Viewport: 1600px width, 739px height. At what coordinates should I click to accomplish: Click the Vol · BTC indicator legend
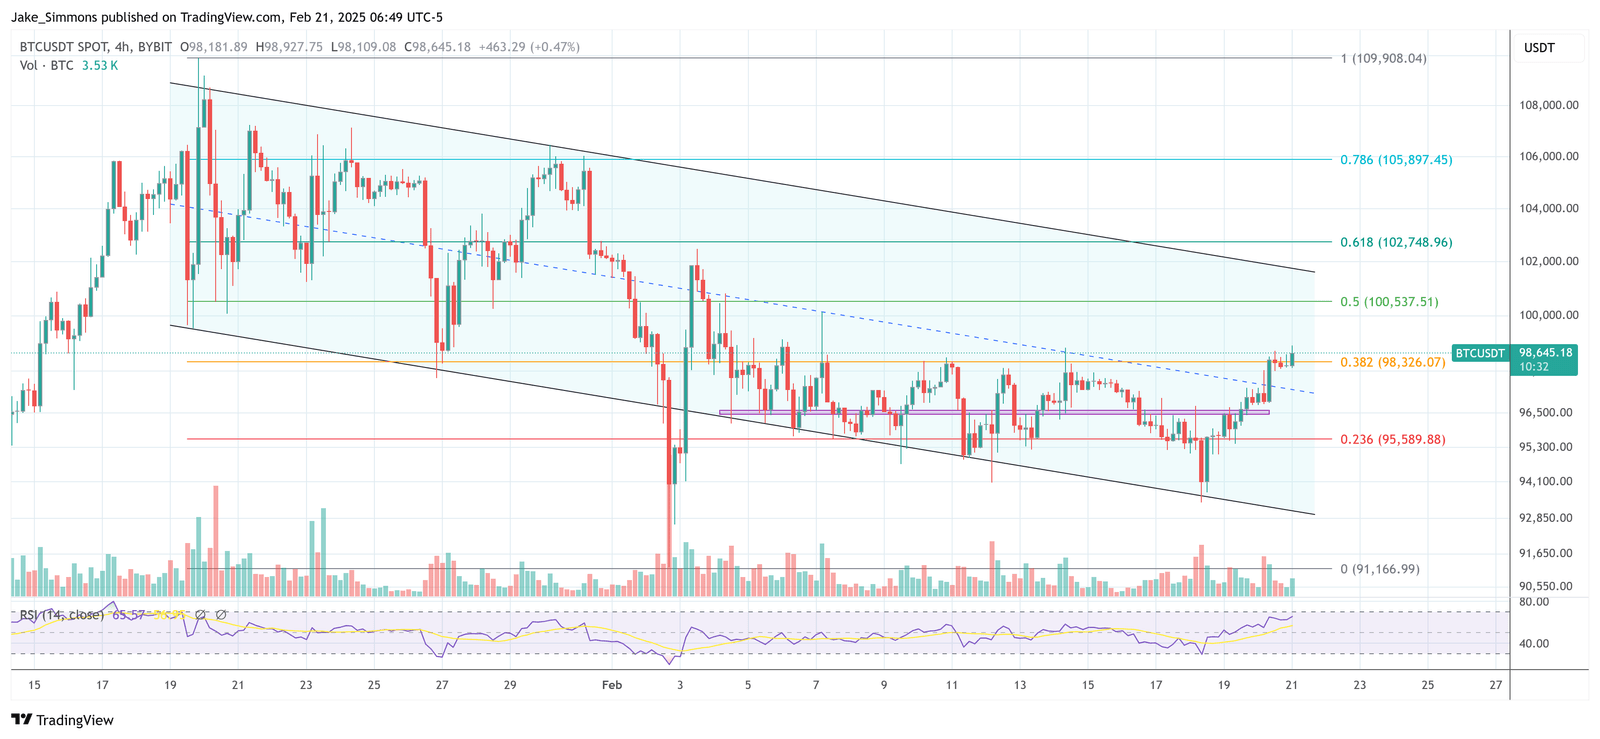click(46, 65)
